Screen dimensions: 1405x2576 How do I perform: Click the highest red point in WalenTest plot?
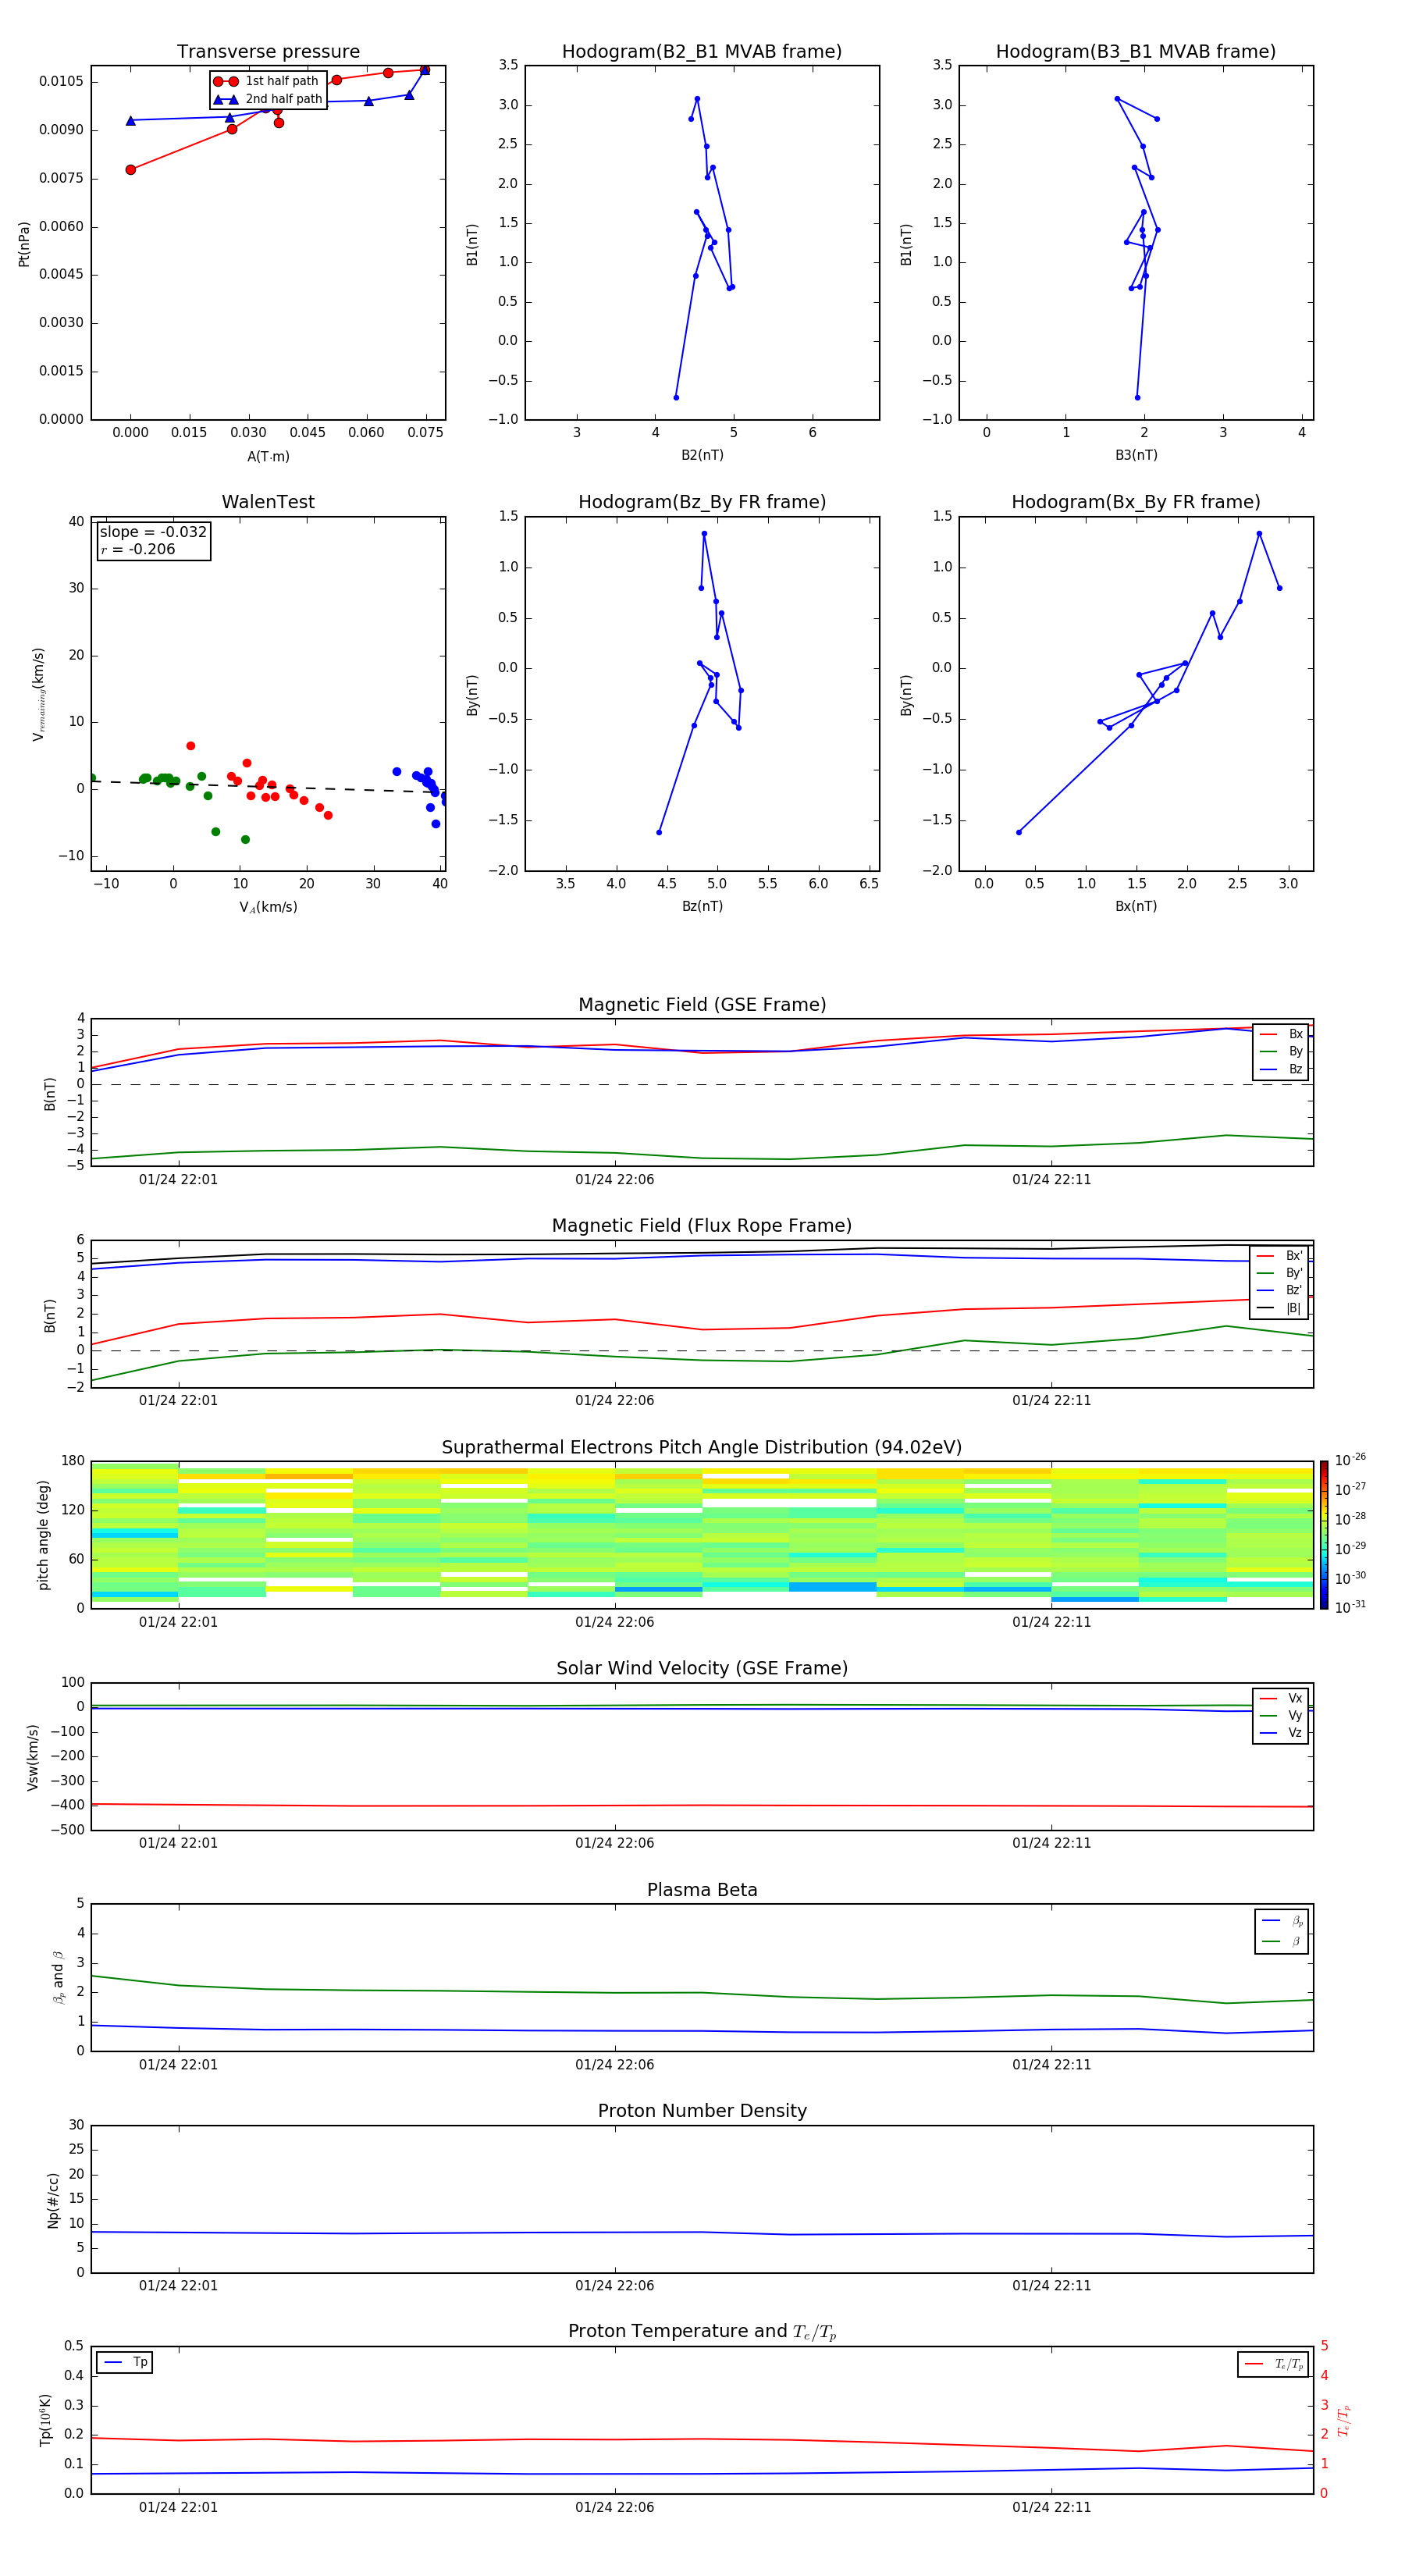coord(191,746)
